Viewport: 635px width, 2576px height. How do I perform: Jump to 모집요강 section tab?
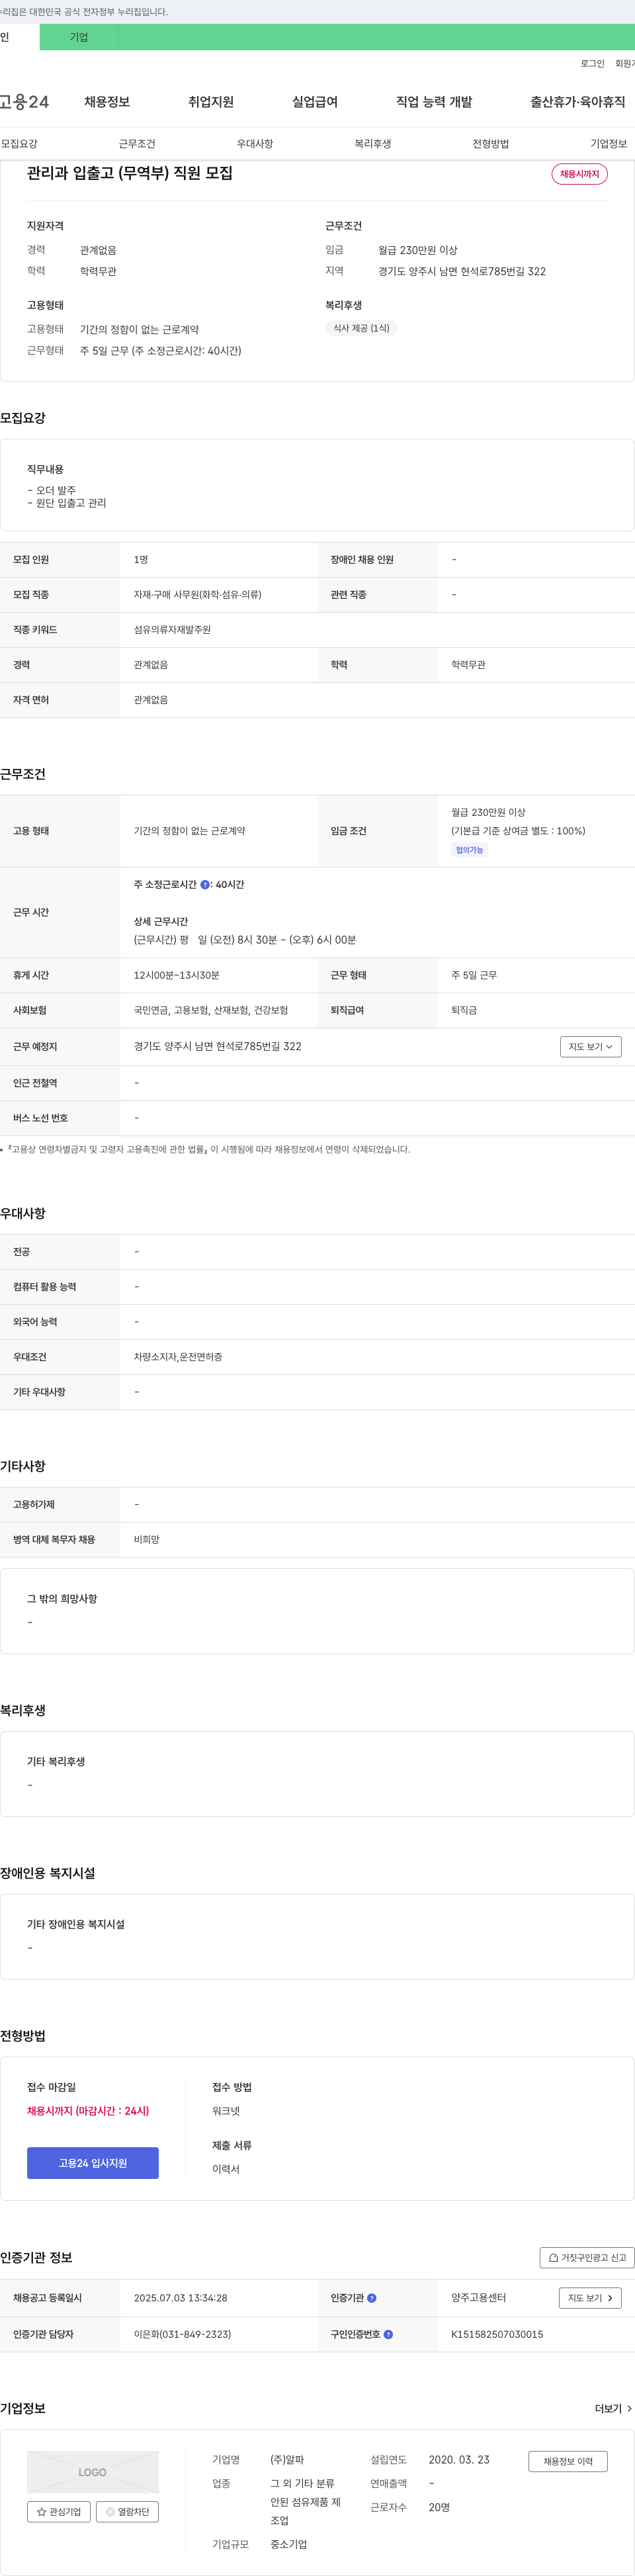click(19, 144)
